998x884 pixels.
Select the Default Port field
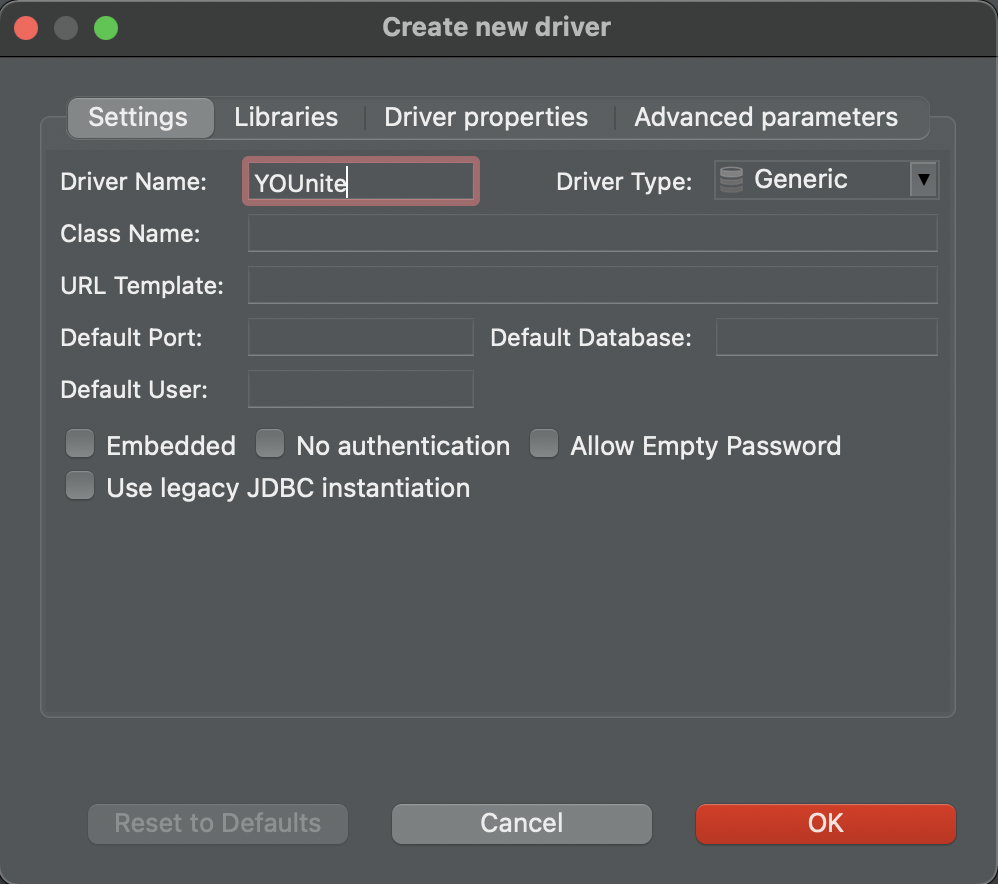[360, 338]
